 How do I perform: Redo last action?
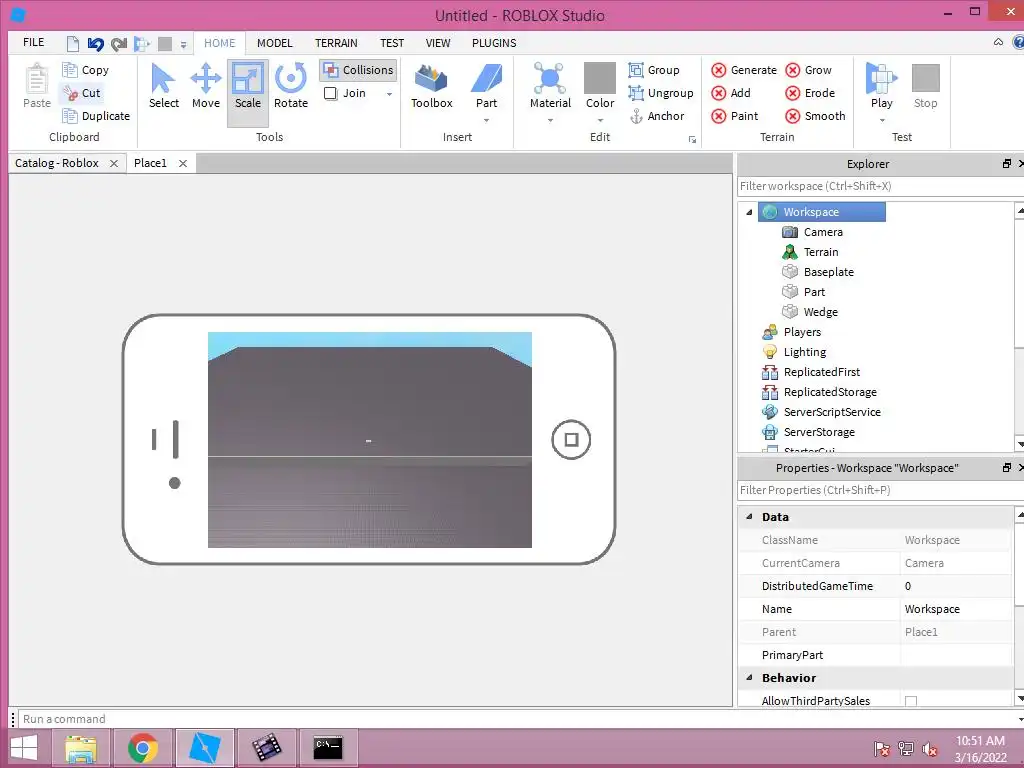(x=118, y=44)
